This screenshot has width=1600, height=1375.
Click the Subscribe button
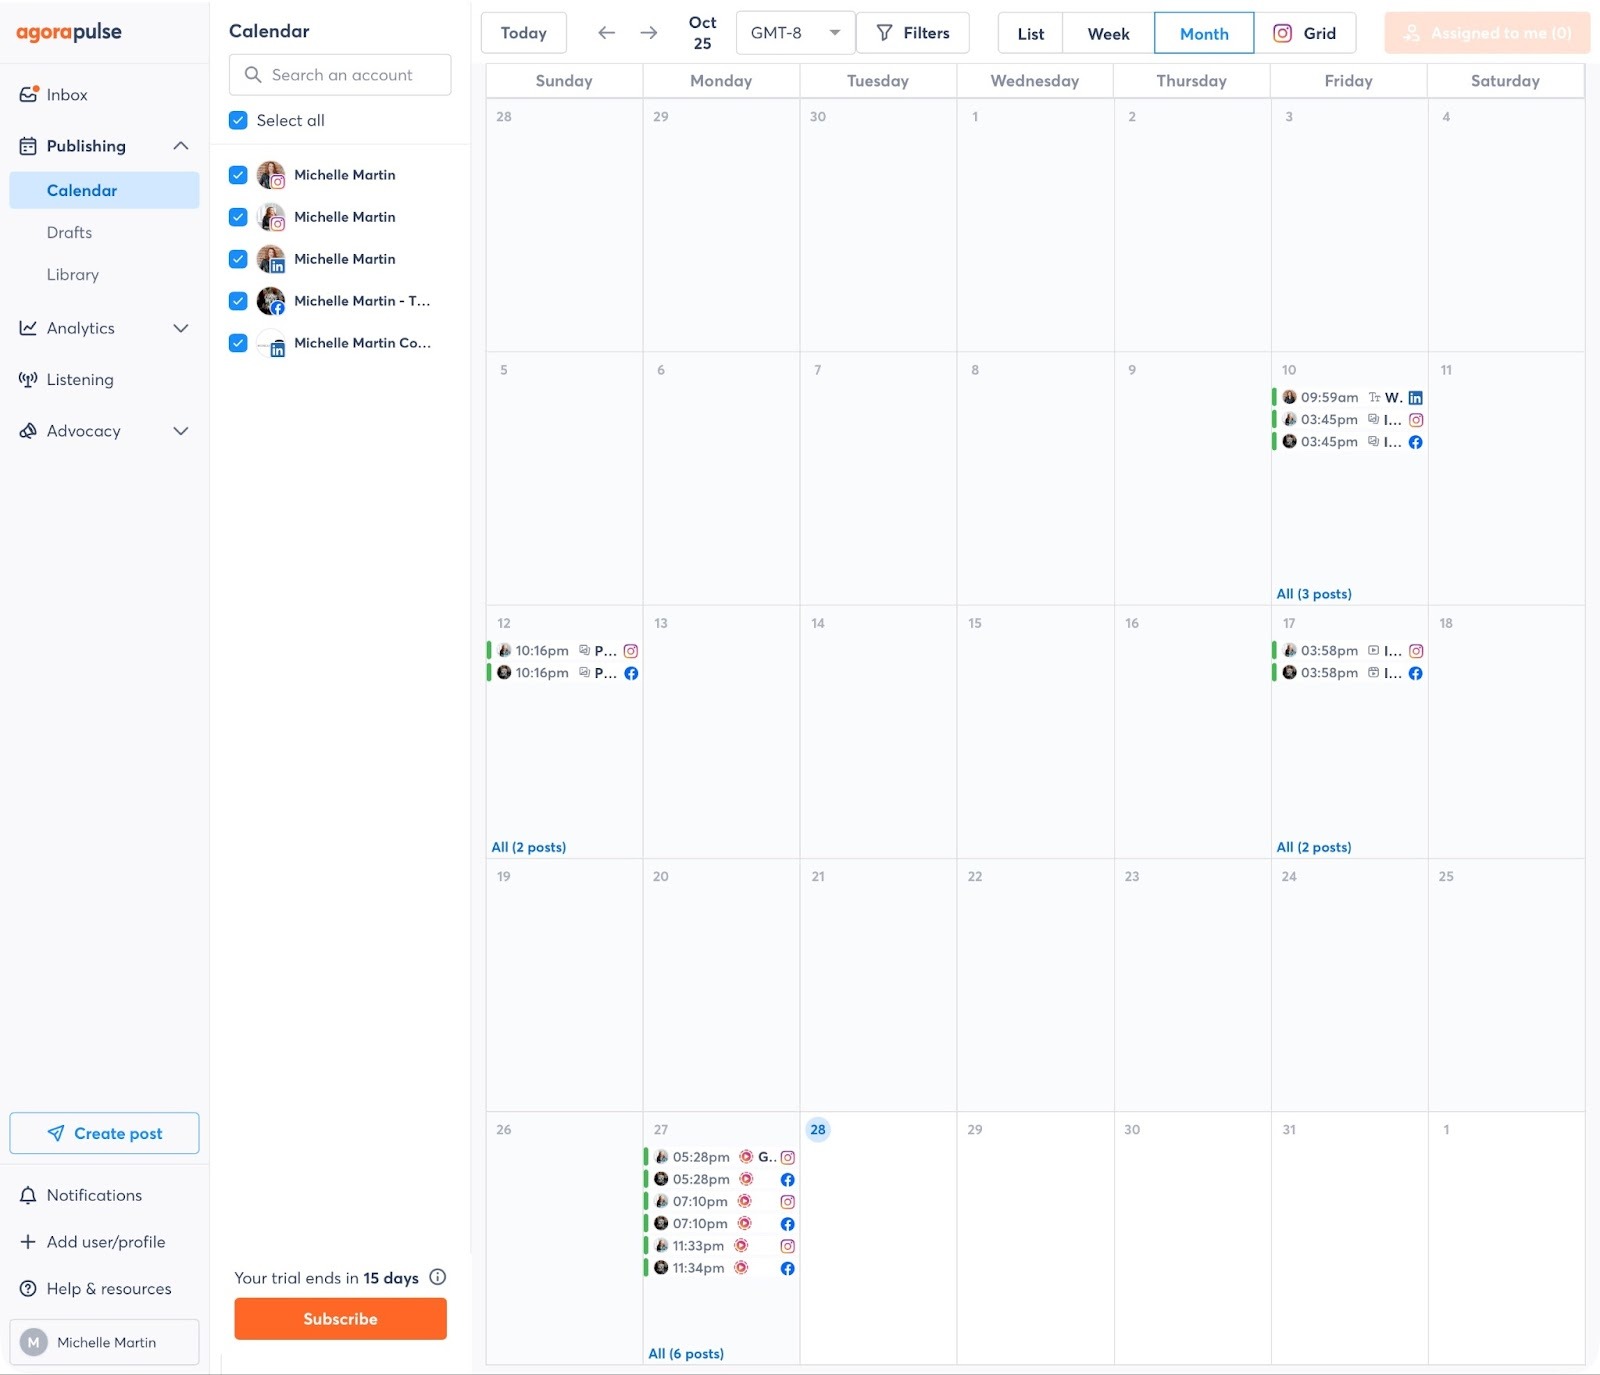pyautogui.click(x=340, y=1318)
